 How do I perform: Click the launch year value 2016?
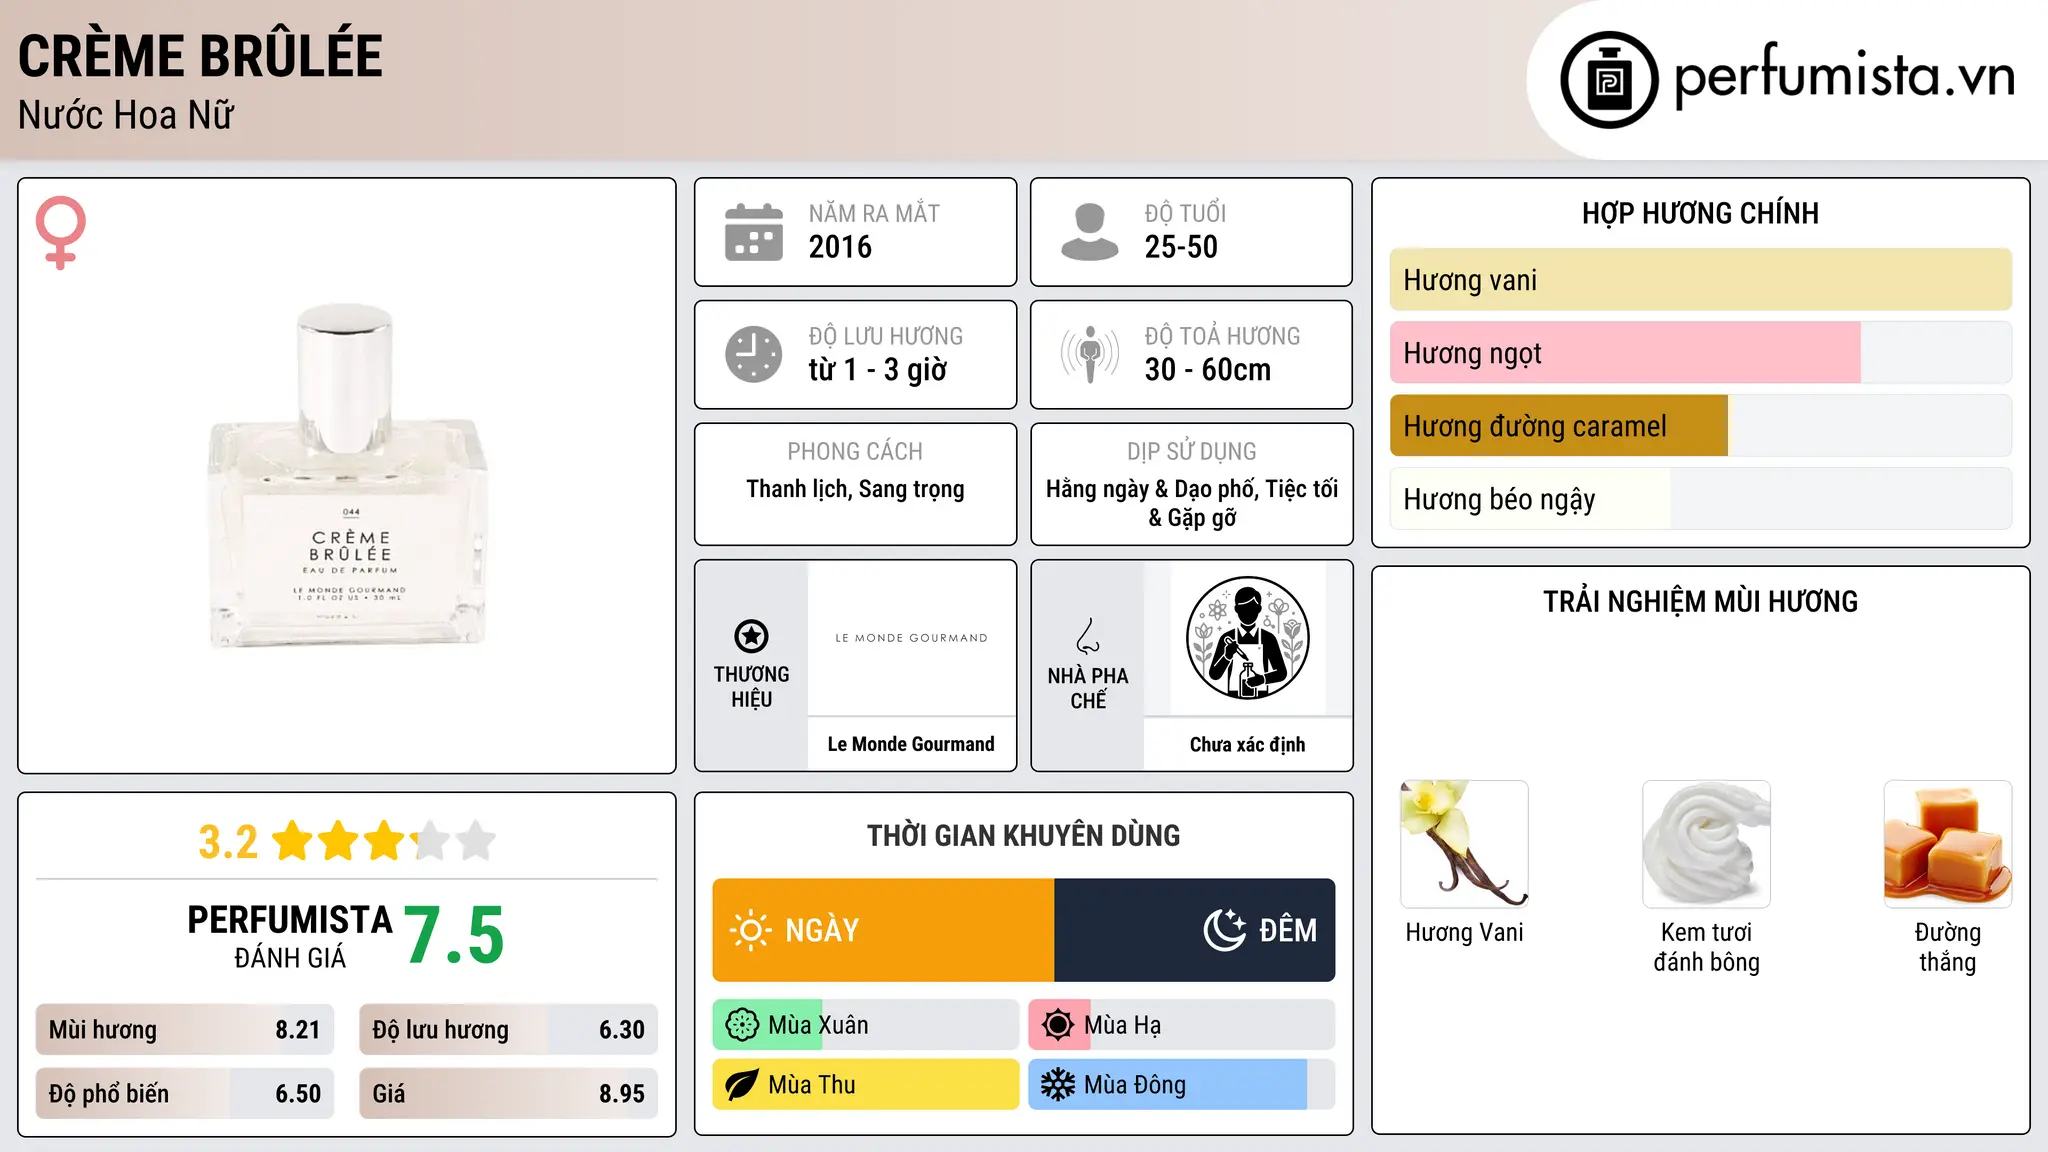tap(840, 247)
